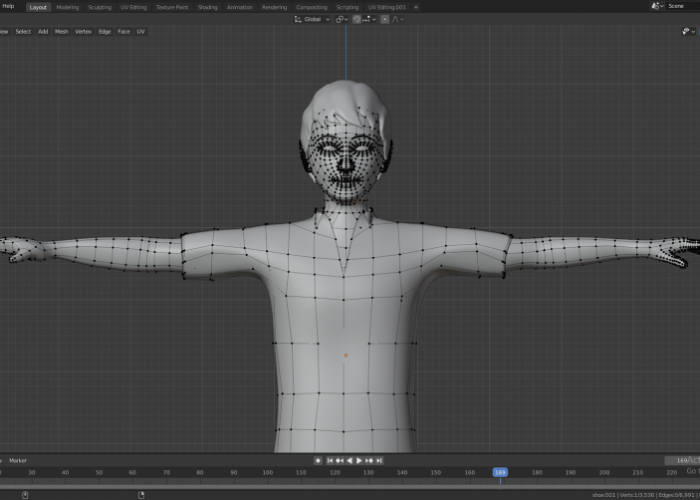Switch to the Modeling workspace tab
The height and width of the screenshot is (500, 700).
click(67, 7)
